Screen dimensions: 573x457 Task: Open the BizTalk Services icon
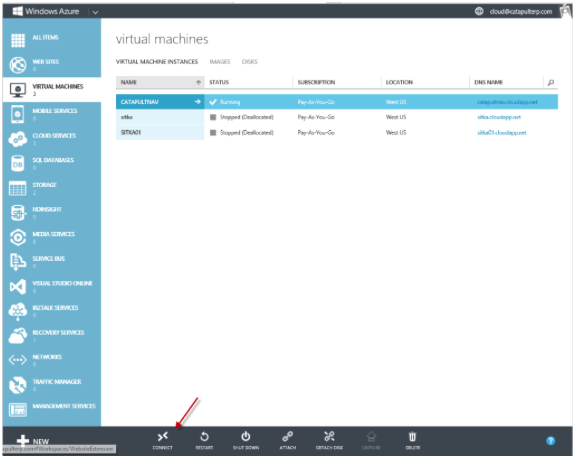tap(18, 312)
